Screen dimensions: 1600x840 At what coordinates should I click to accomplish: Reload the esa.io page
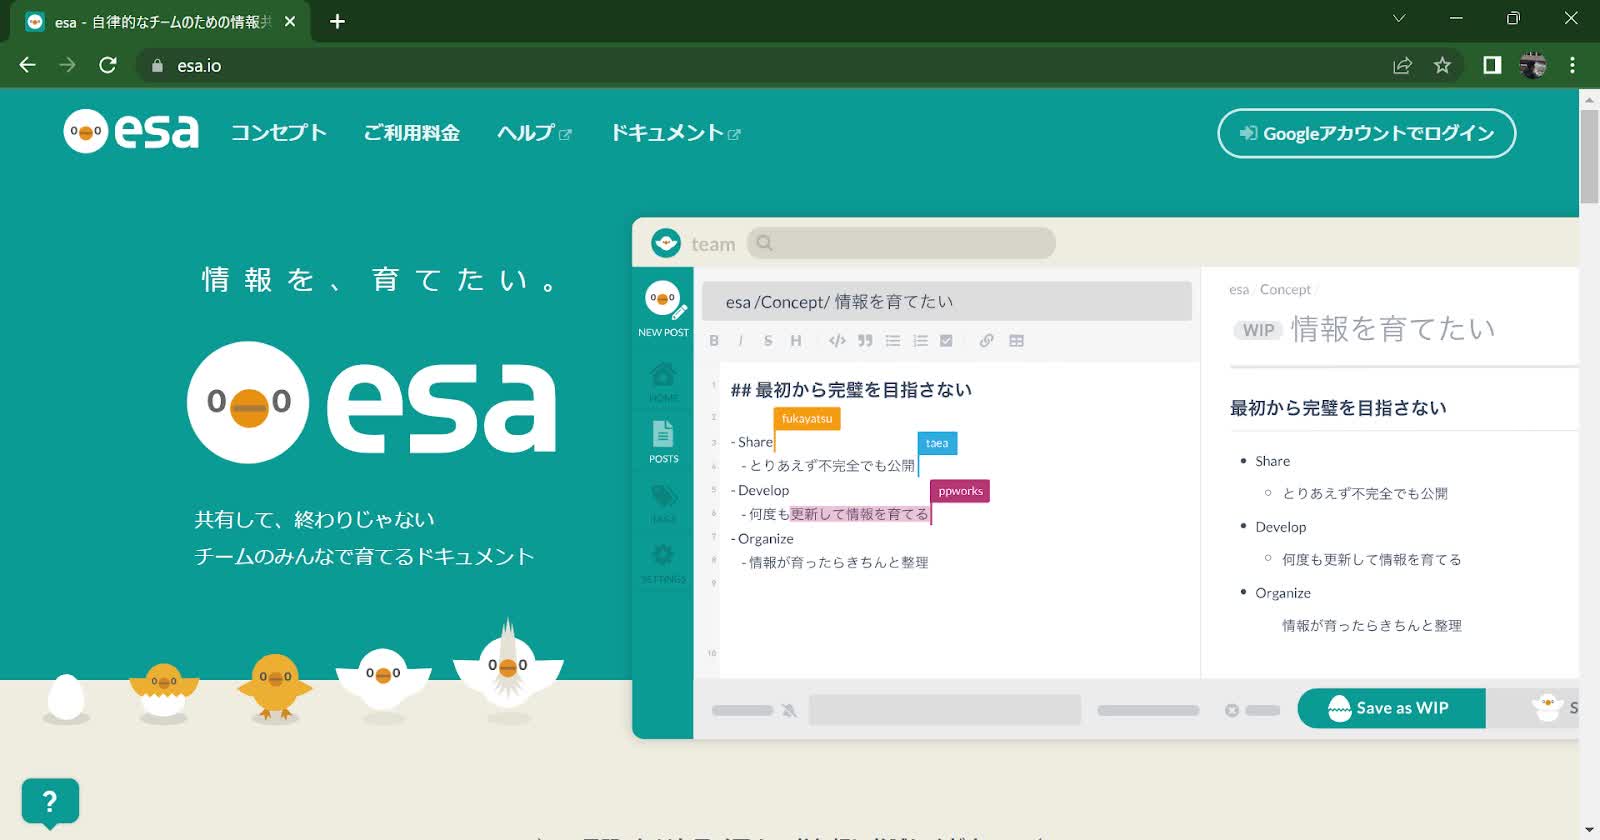(108, 65)
